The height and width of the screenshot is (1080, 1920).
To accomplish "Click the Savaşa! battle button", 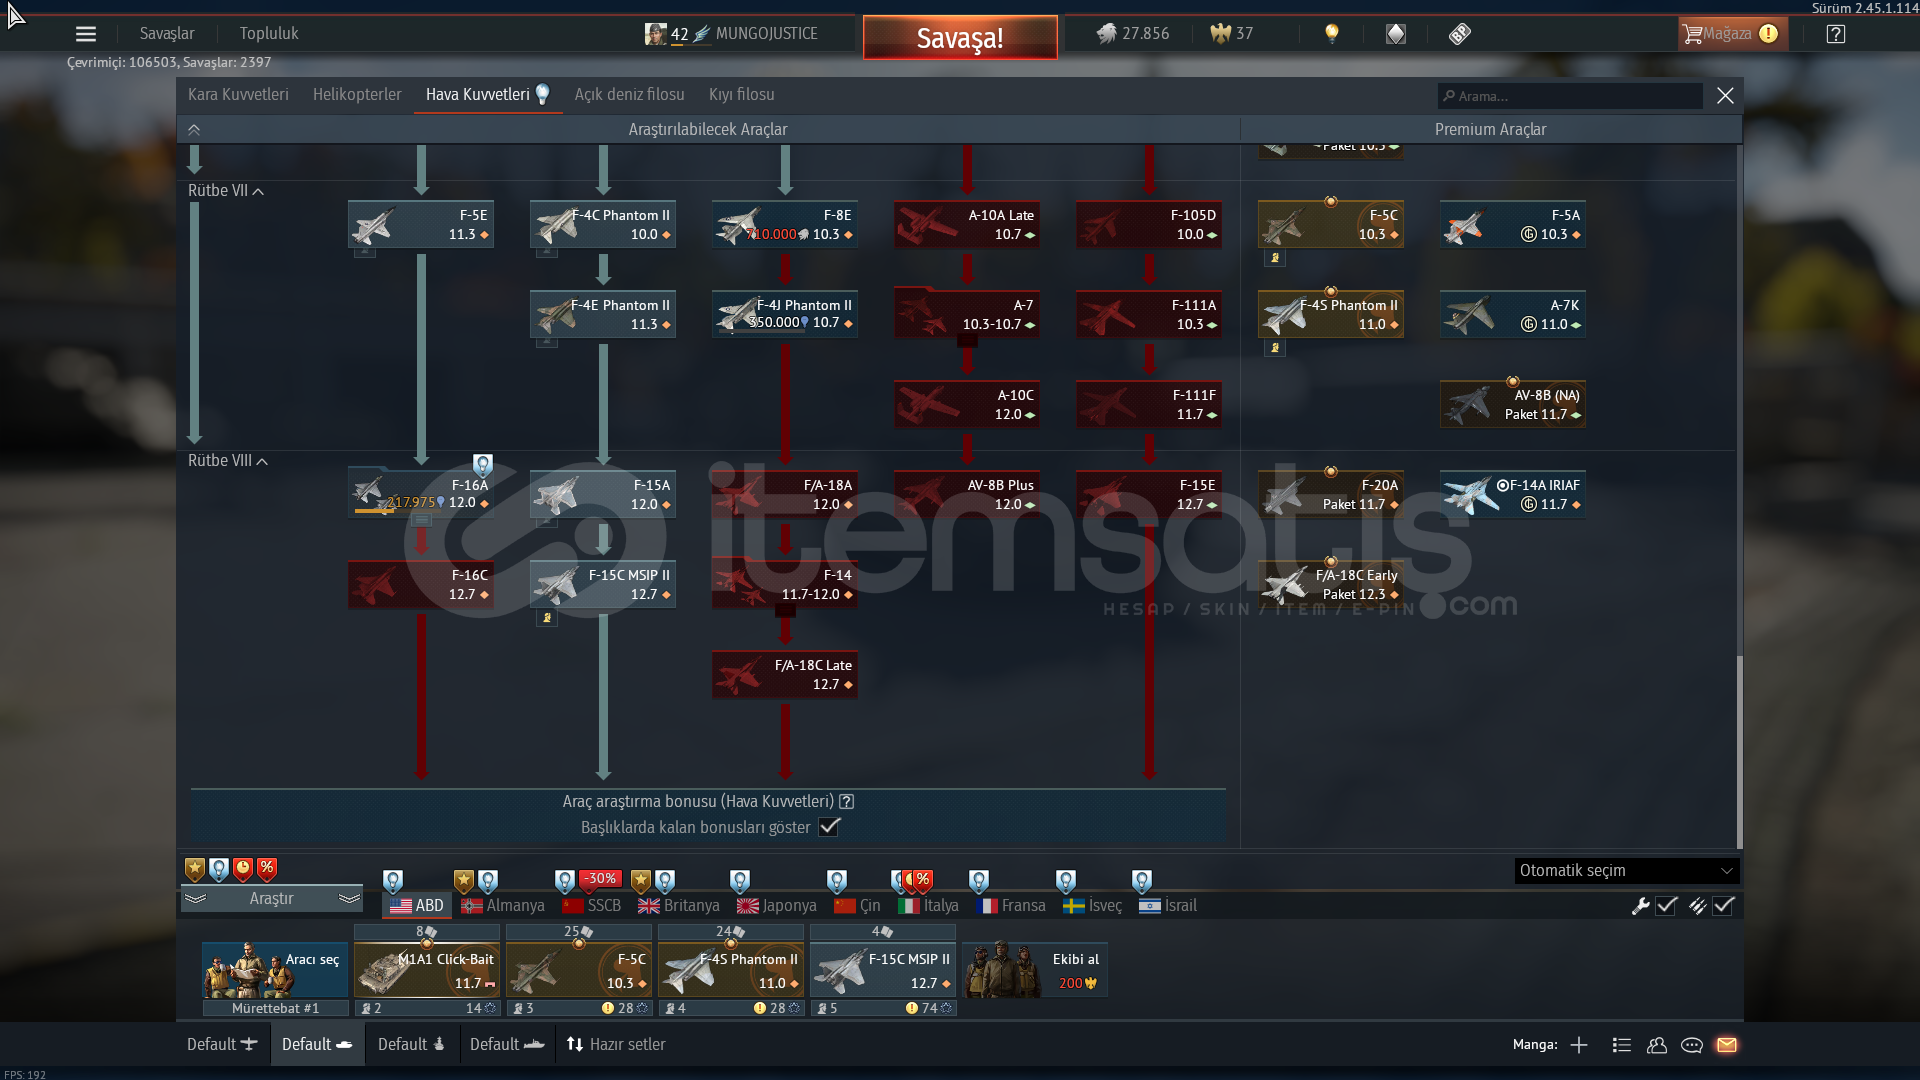I will click(x=960, y=38).
